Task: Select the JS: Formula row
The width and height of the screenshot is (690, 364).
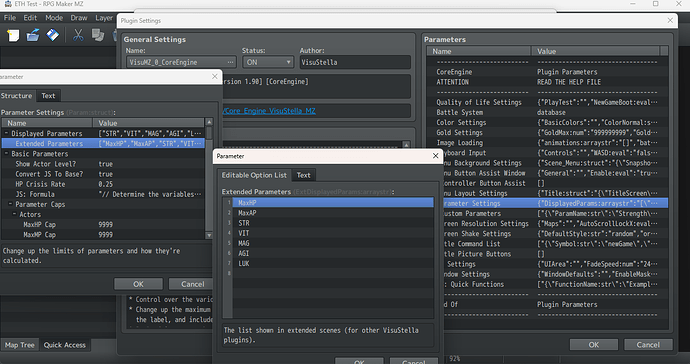Action: (x=103, y=194)
